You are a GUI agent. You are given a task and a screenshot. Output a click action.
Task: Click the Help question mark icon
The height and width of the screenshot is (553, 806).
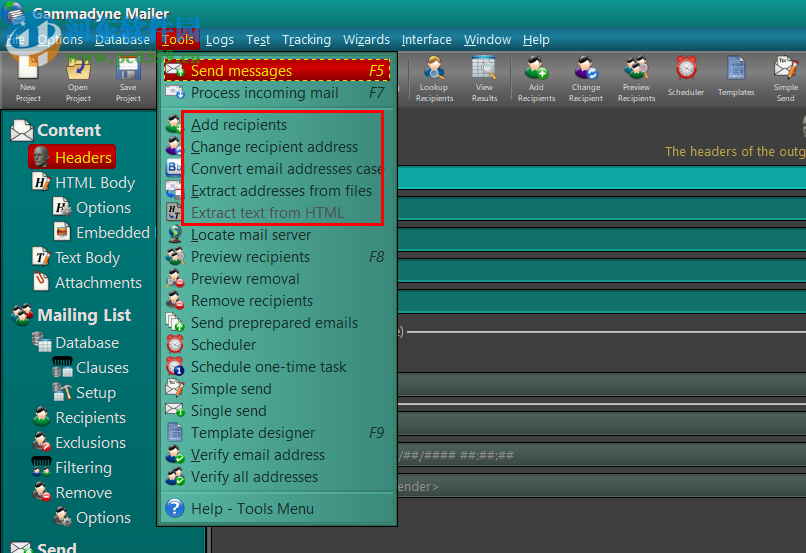(x=175, y=508)
